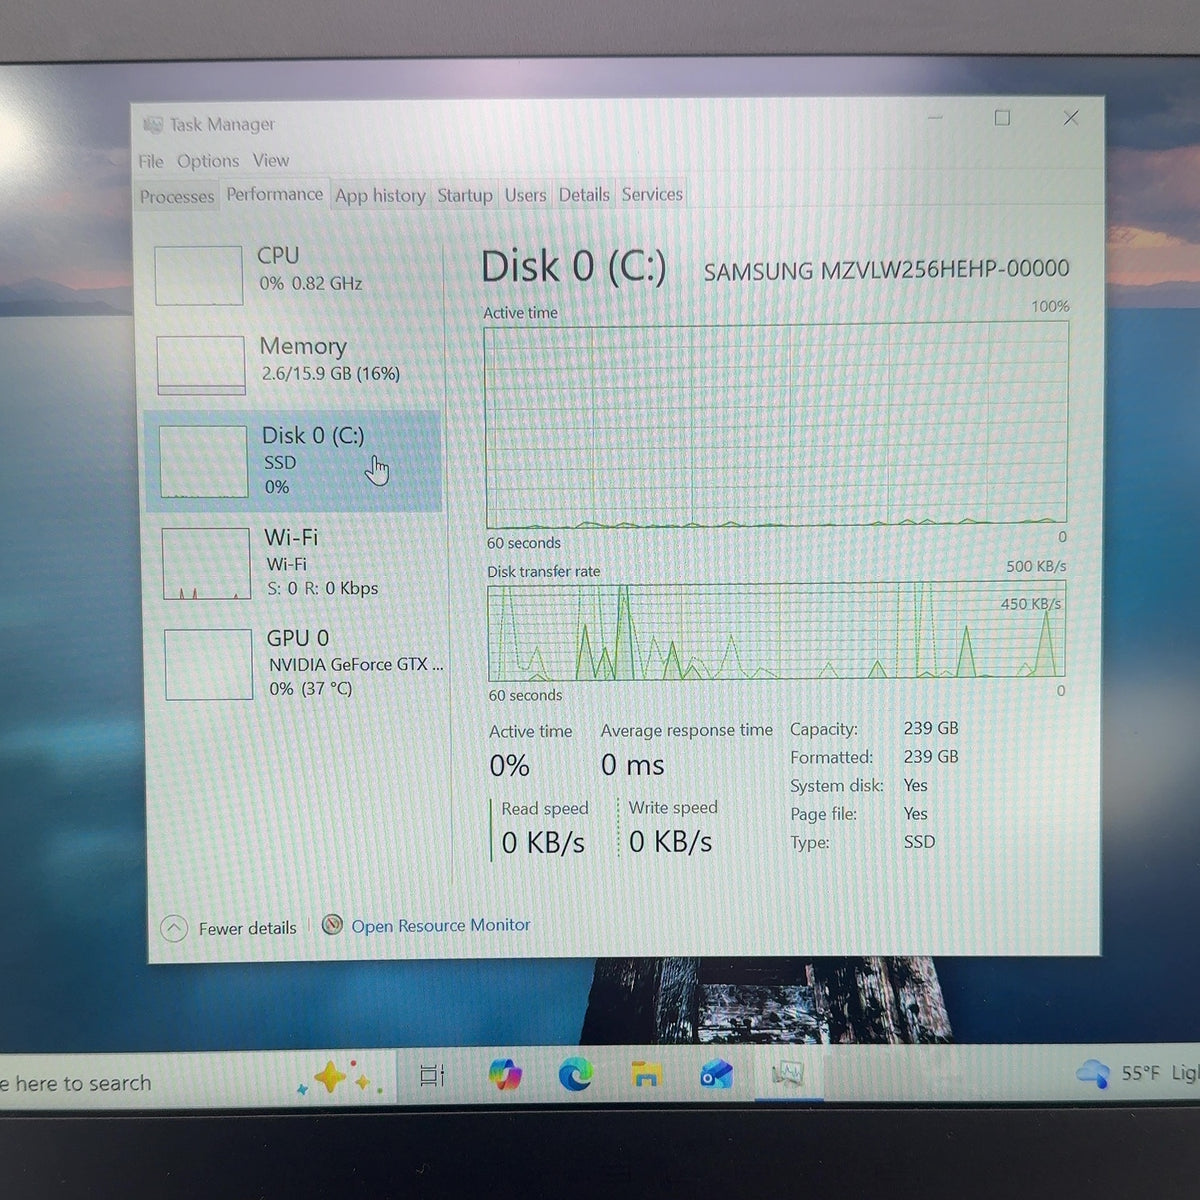Open the Options menu
The image size is (1200, 1200).
coord(208,161)
